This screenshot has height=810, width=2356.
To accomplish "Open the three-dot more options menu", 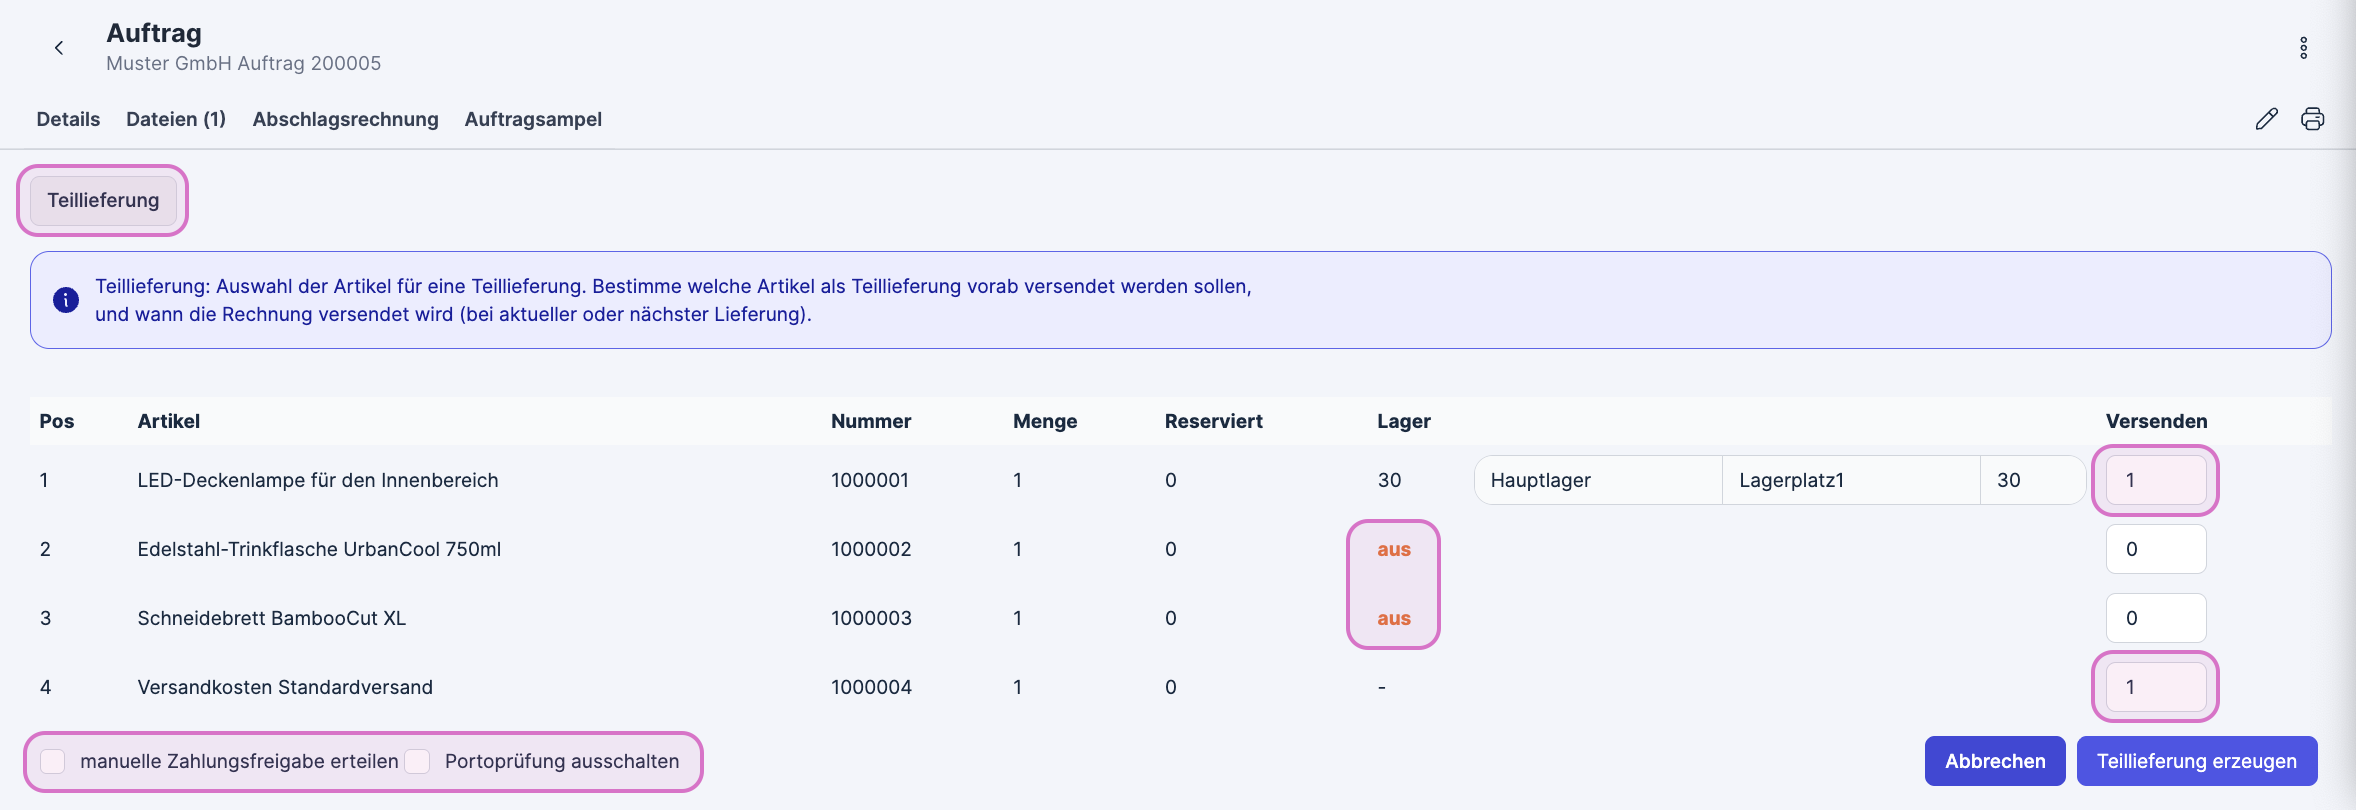I will click(2303, 48).
